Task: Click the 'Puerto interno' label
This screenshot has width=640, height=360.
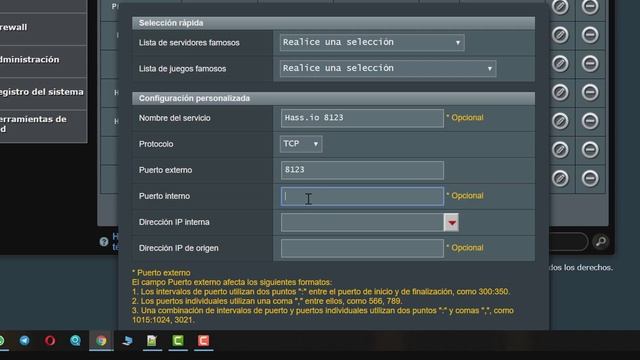Action: (164, 196)
